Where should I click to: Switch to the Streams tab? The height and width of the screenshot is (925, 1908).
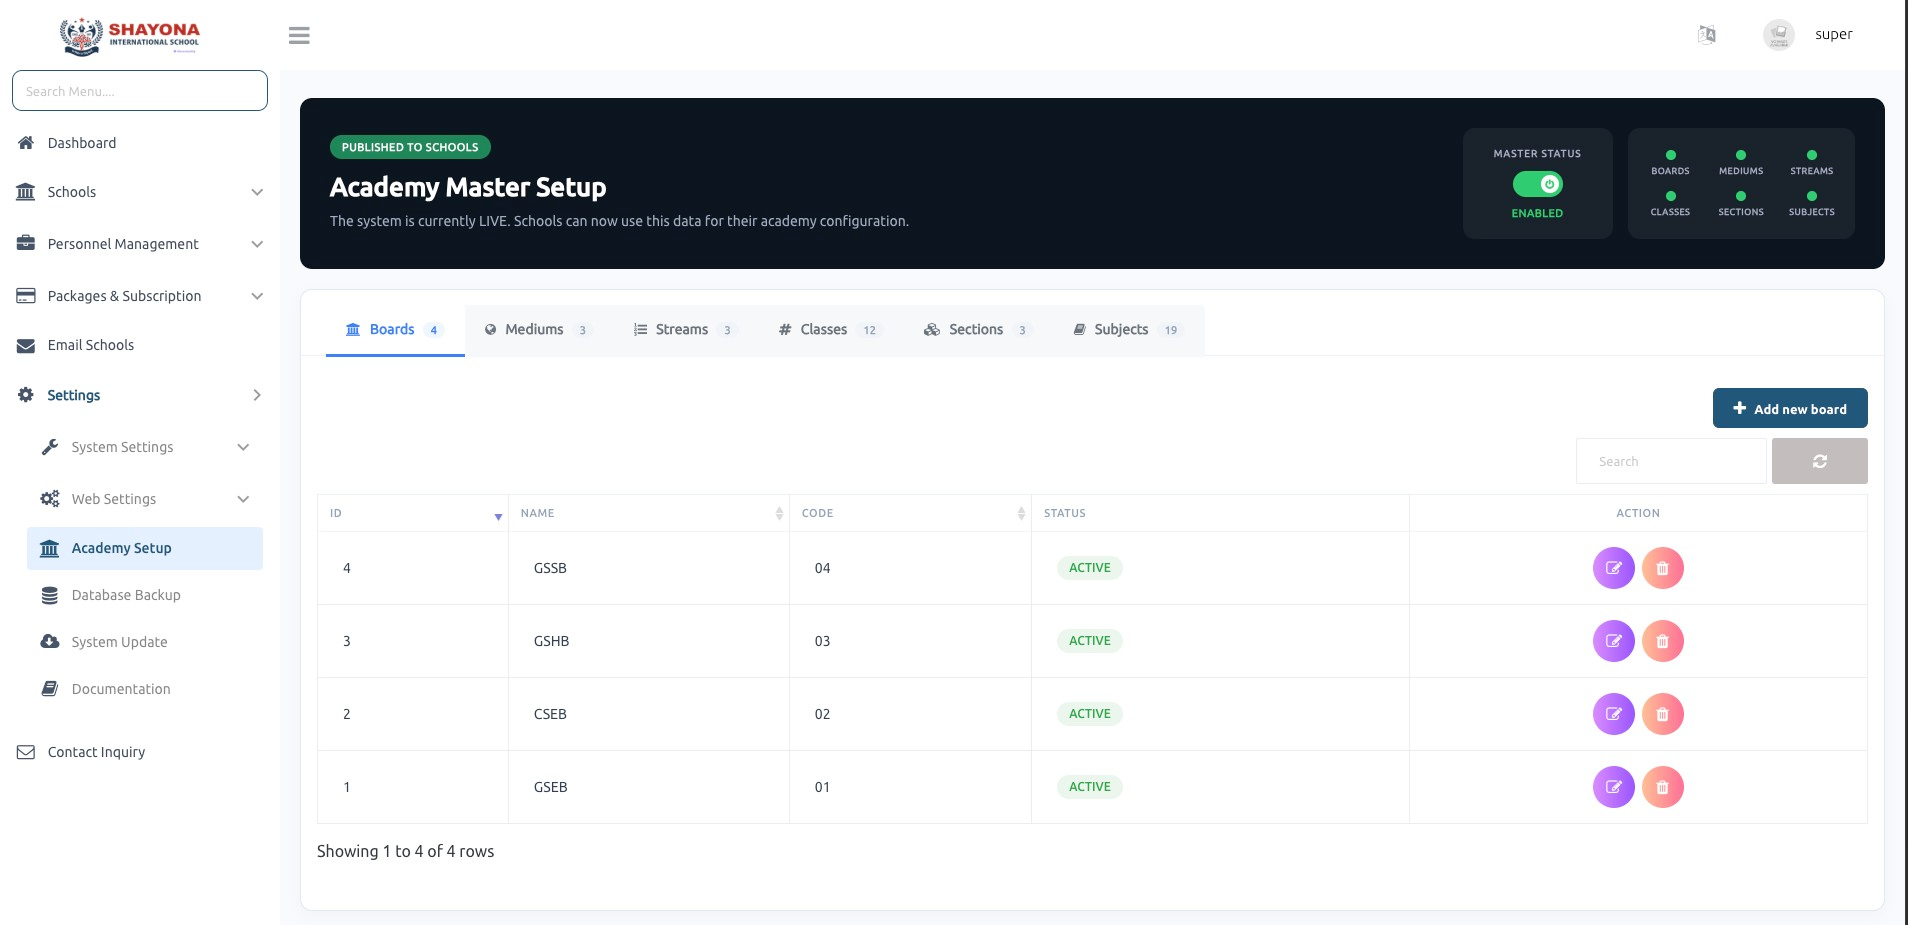pyautogui.click(x=685, y=330)
